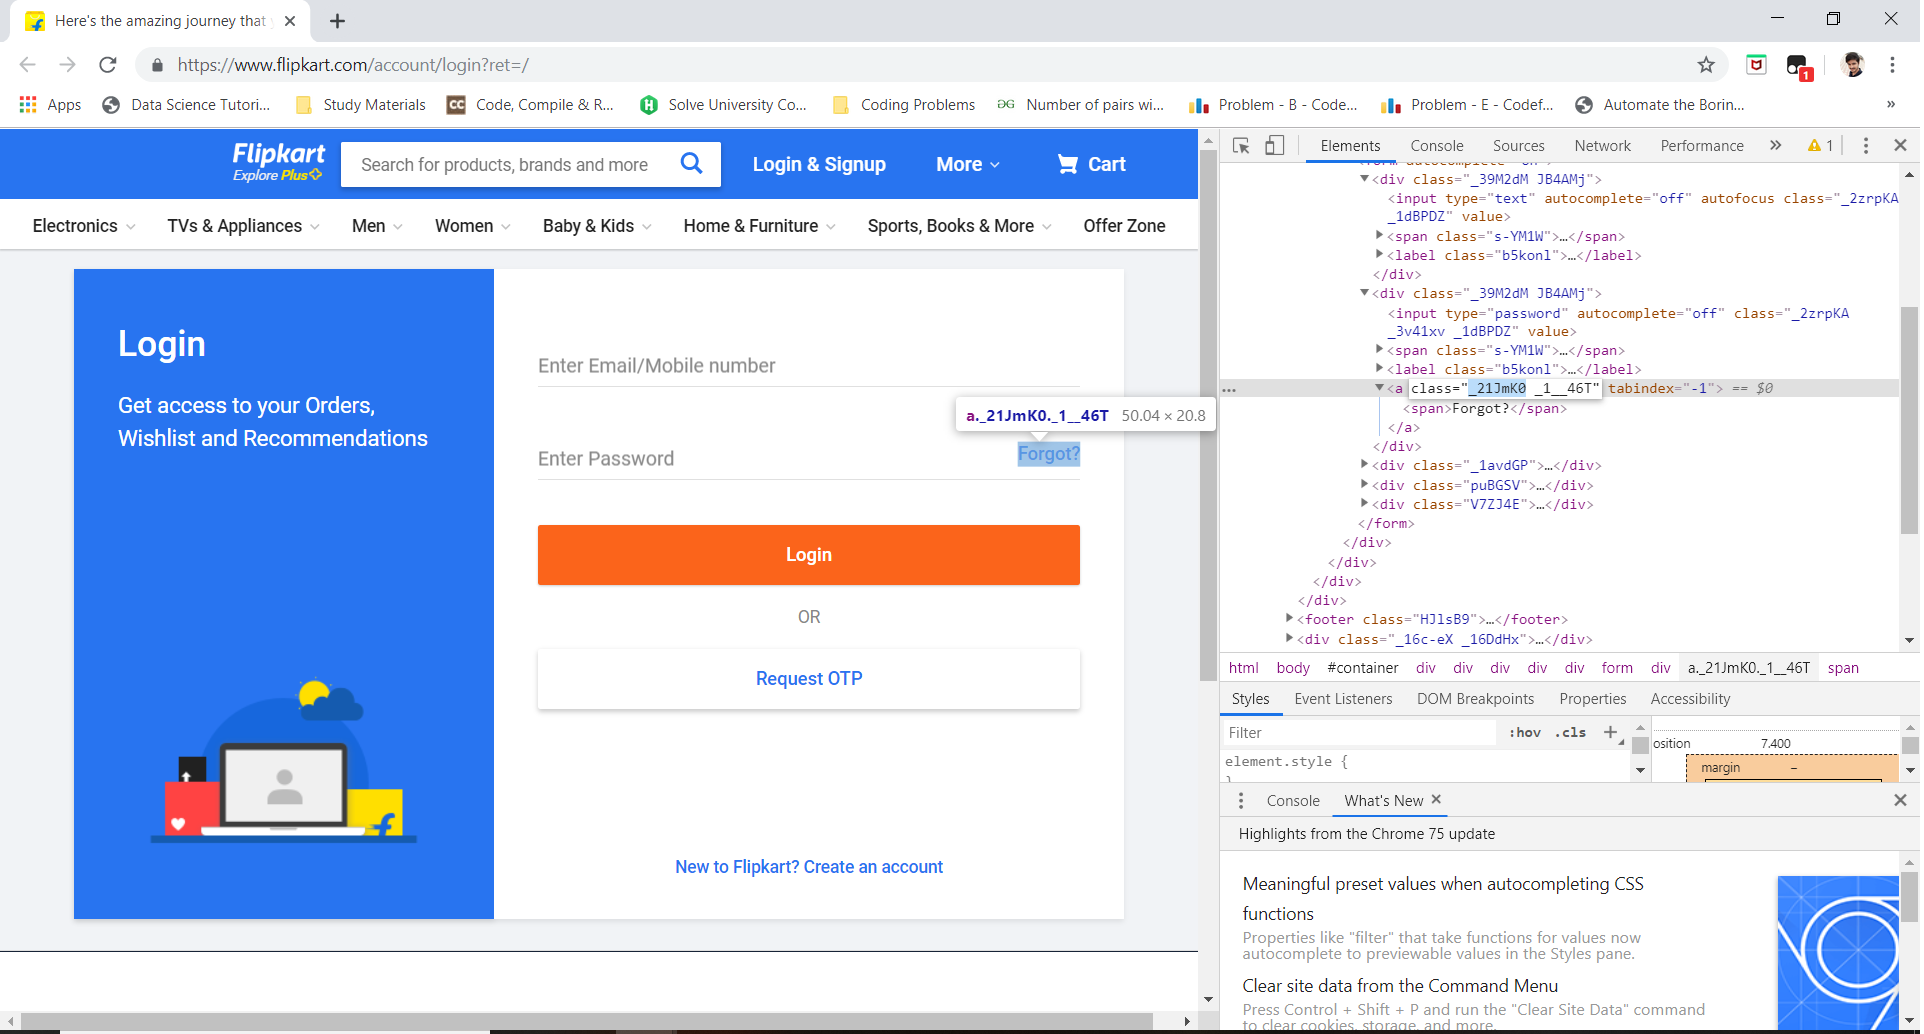View site security lock information
This screenshot has width=1924, height=1034.
coord(157,65)
